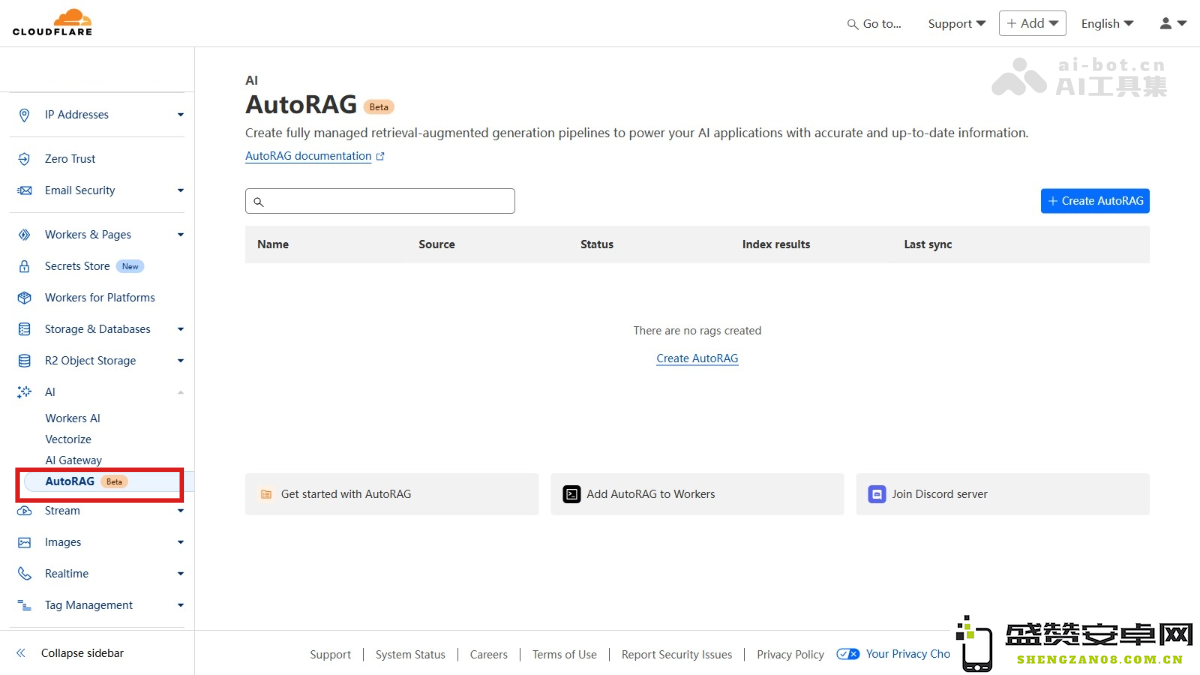Expand the Workers & Pages menu arrow
Image resolution: width=1200 pixels, height=675 pixels.
[181, 235]
